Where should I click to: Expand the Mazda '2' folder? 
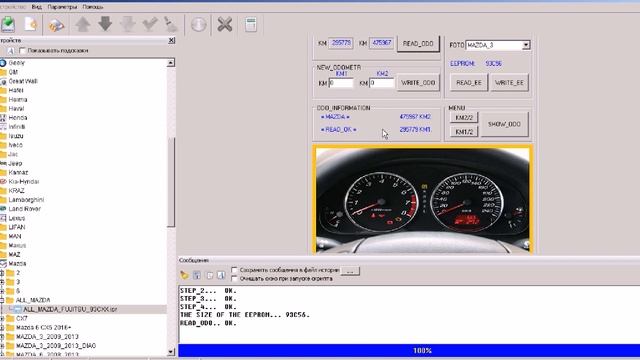click(2, 273)
